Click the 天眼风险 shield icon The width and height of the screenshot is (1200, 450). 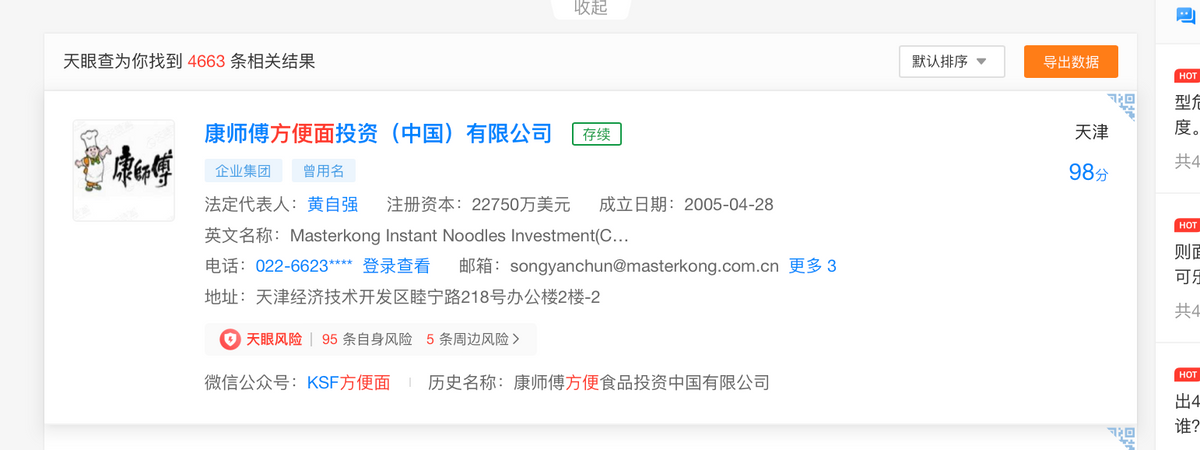coord(230,339)
